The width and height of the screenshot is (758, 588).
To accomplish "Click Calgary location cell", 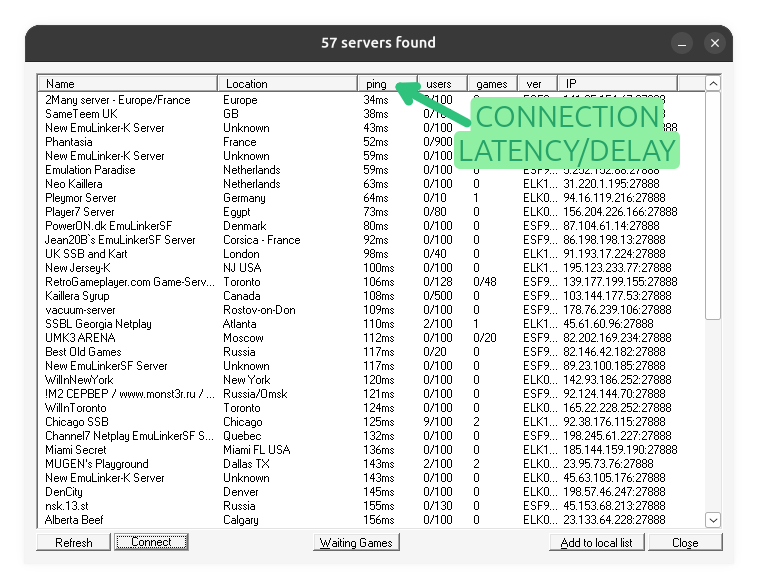I will click(x=241, y=521).
